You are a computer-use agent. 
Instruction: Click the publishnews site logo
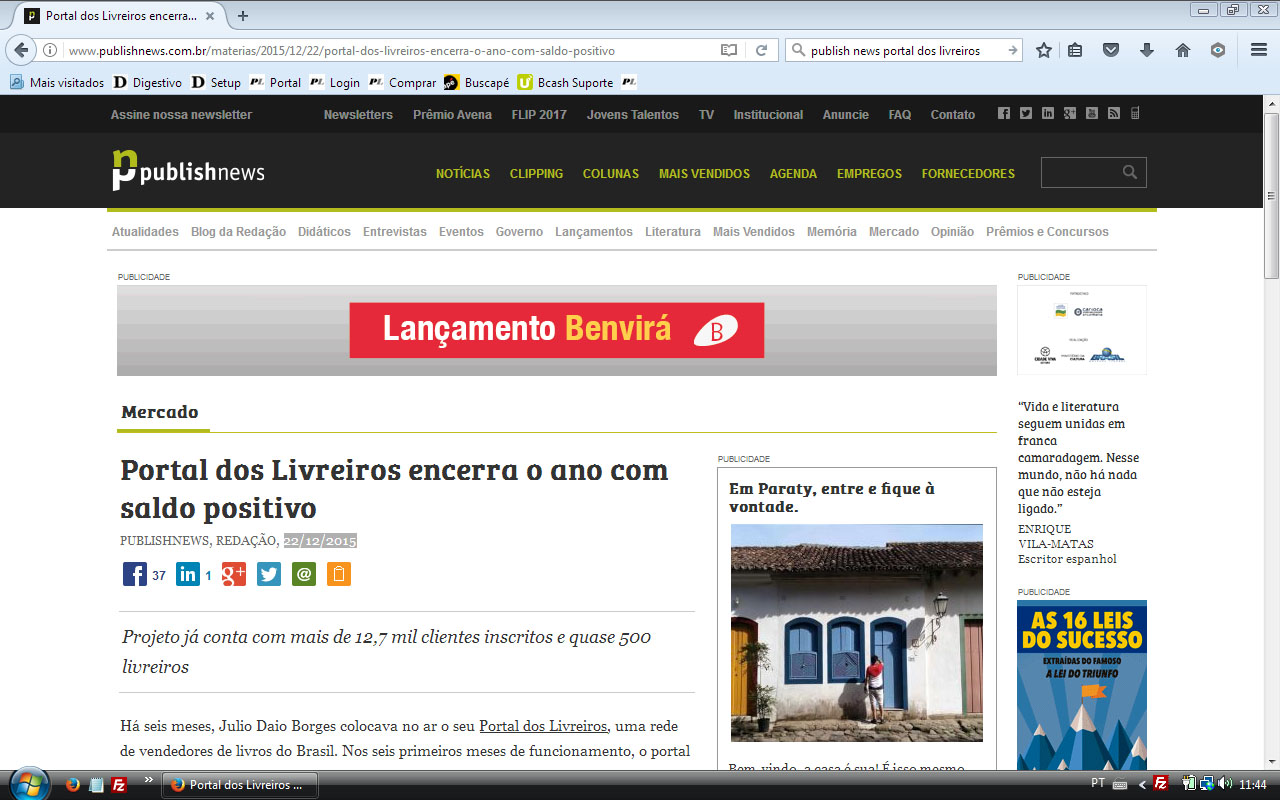click(188, 170)
